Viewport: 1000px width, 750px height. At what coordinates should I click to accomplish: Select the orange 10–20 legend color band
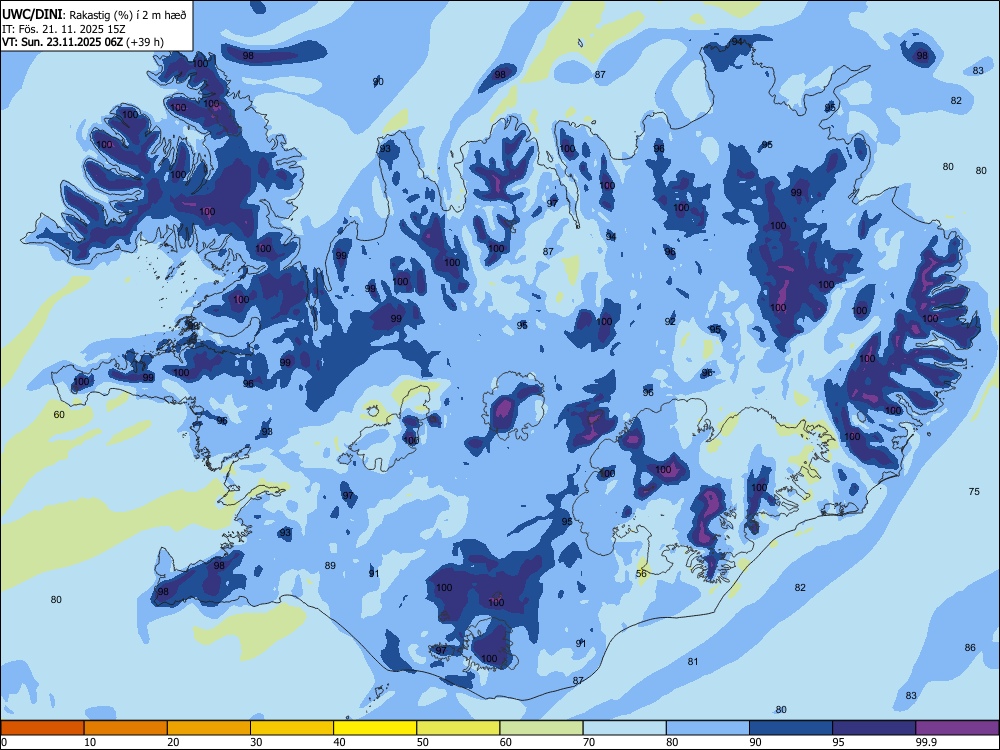(126, 728)
